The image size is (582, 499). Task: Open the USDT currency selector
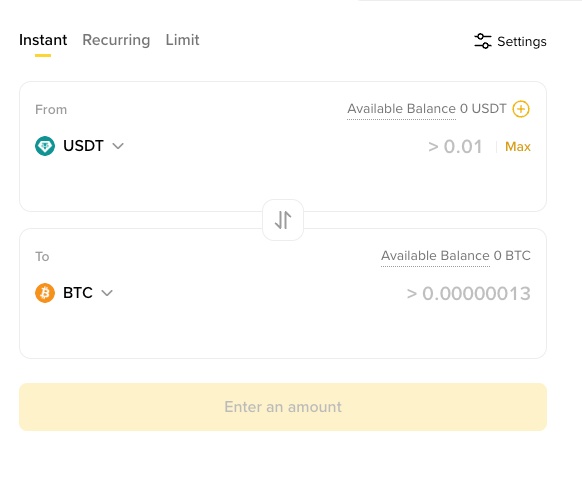point(79,146)
